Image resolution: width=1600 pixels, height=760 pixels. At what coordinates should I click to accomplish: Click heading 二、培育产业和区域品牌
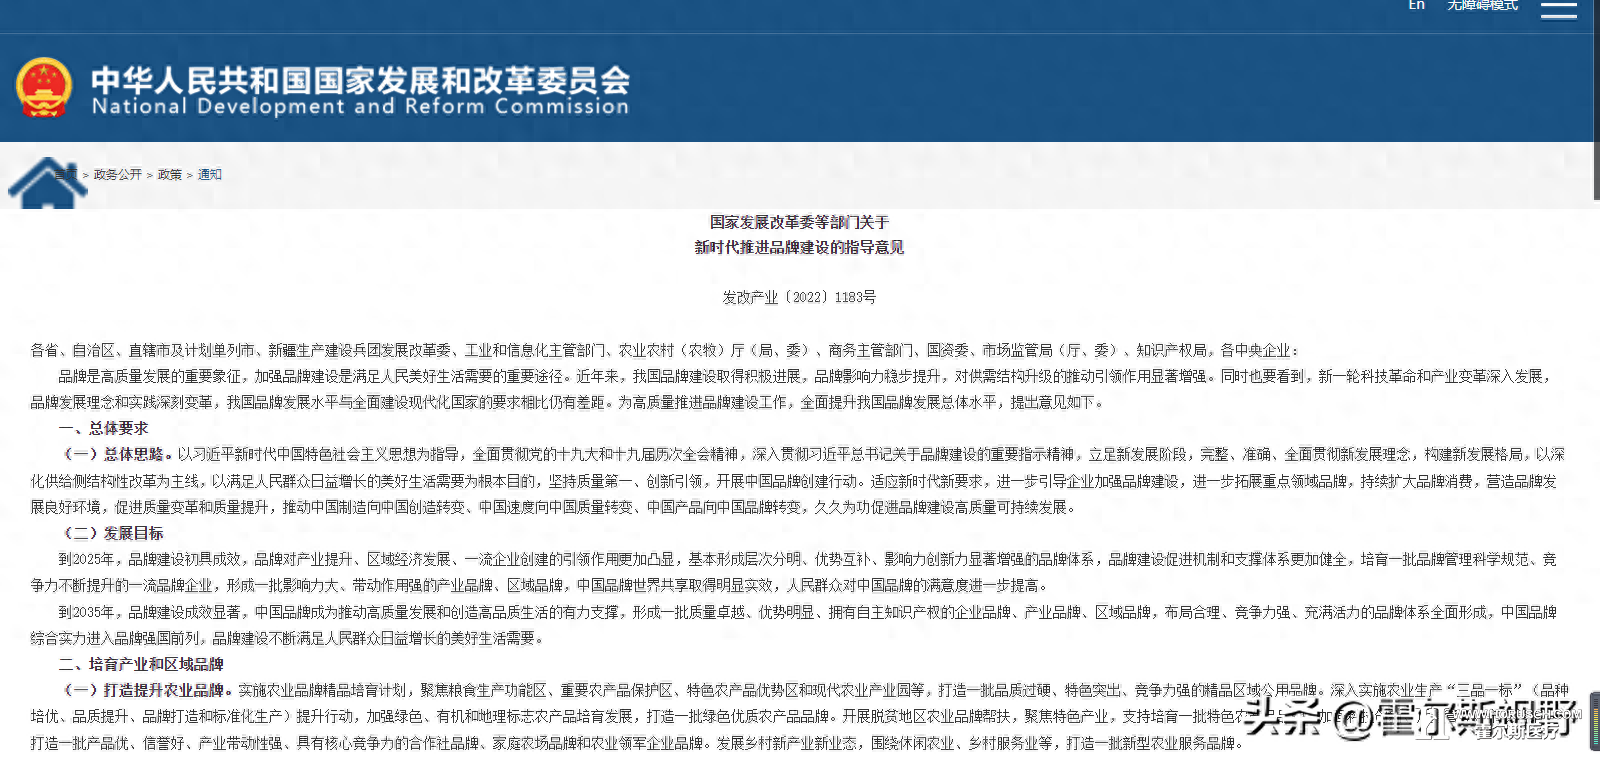coord(141,664)
